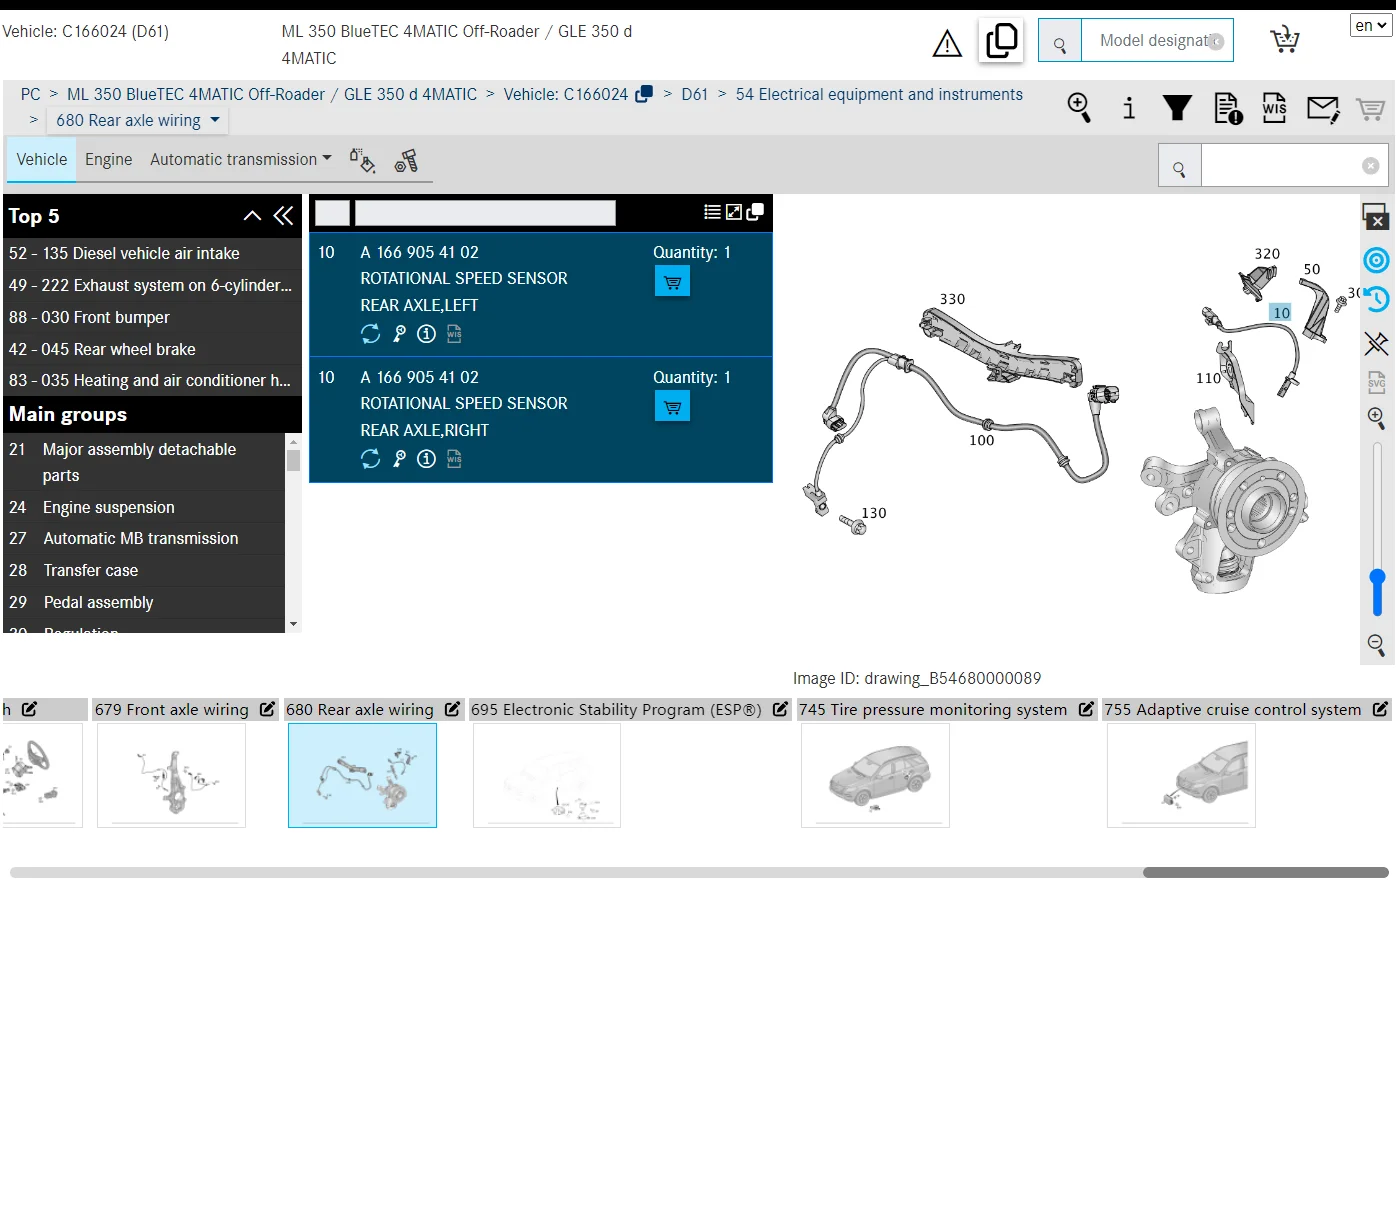Click the edit icon next to '680 Rear axle wiring'
This screenshot has height=1206, width=1396.
coord(453,709)
